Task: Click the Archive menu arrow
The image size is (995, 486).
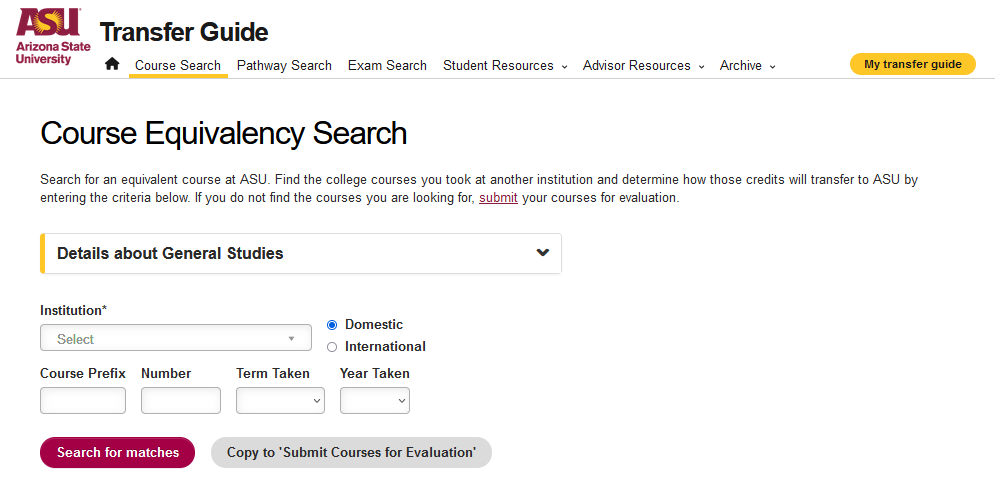Action: [772, 67]
